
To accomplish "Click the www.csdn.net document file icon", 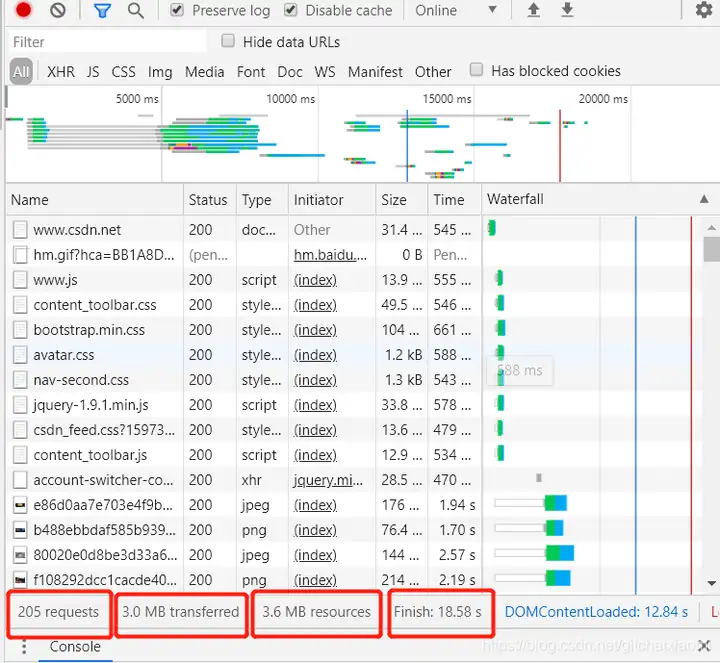I will [x=20, y=230].
